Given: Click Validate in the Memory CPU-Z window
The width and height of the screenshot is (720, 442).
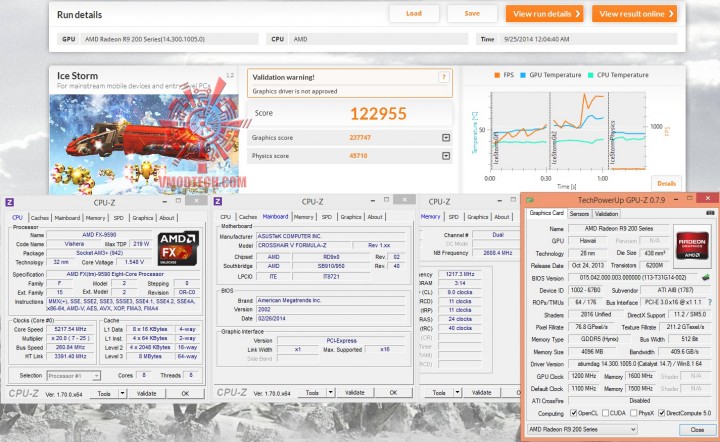Looking at the screenshot, I should (x=481, y=392).
